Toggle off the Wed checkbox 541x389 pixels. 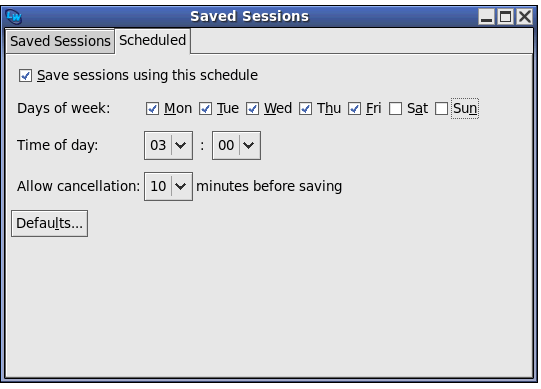[x=253, y=109]
